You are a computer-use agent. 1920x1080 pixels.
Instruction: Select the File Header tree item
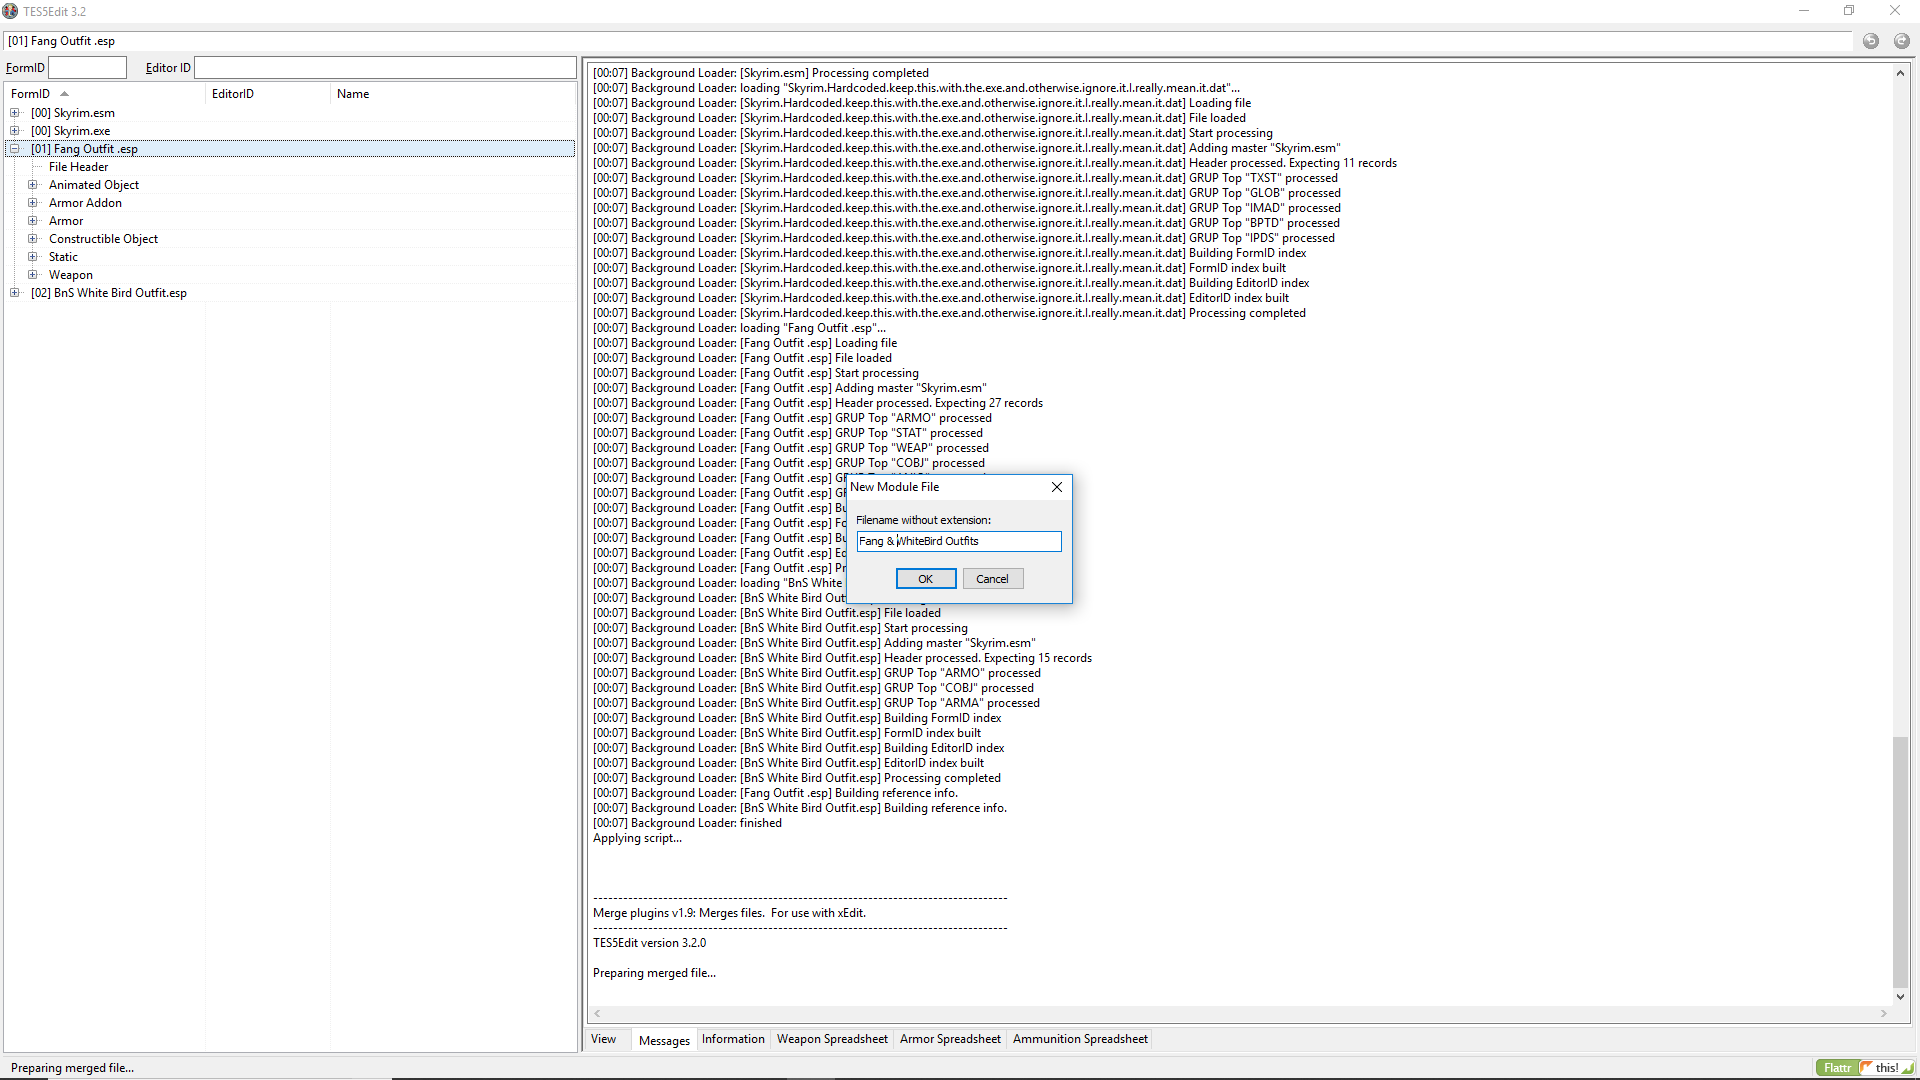(78, 167)
